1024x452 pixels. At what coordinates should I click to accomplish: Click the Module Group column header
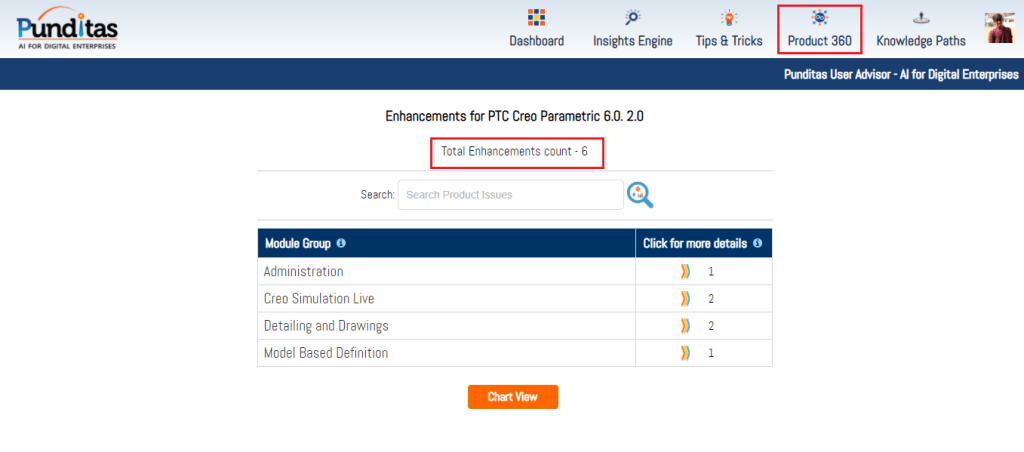coord(298,243)
